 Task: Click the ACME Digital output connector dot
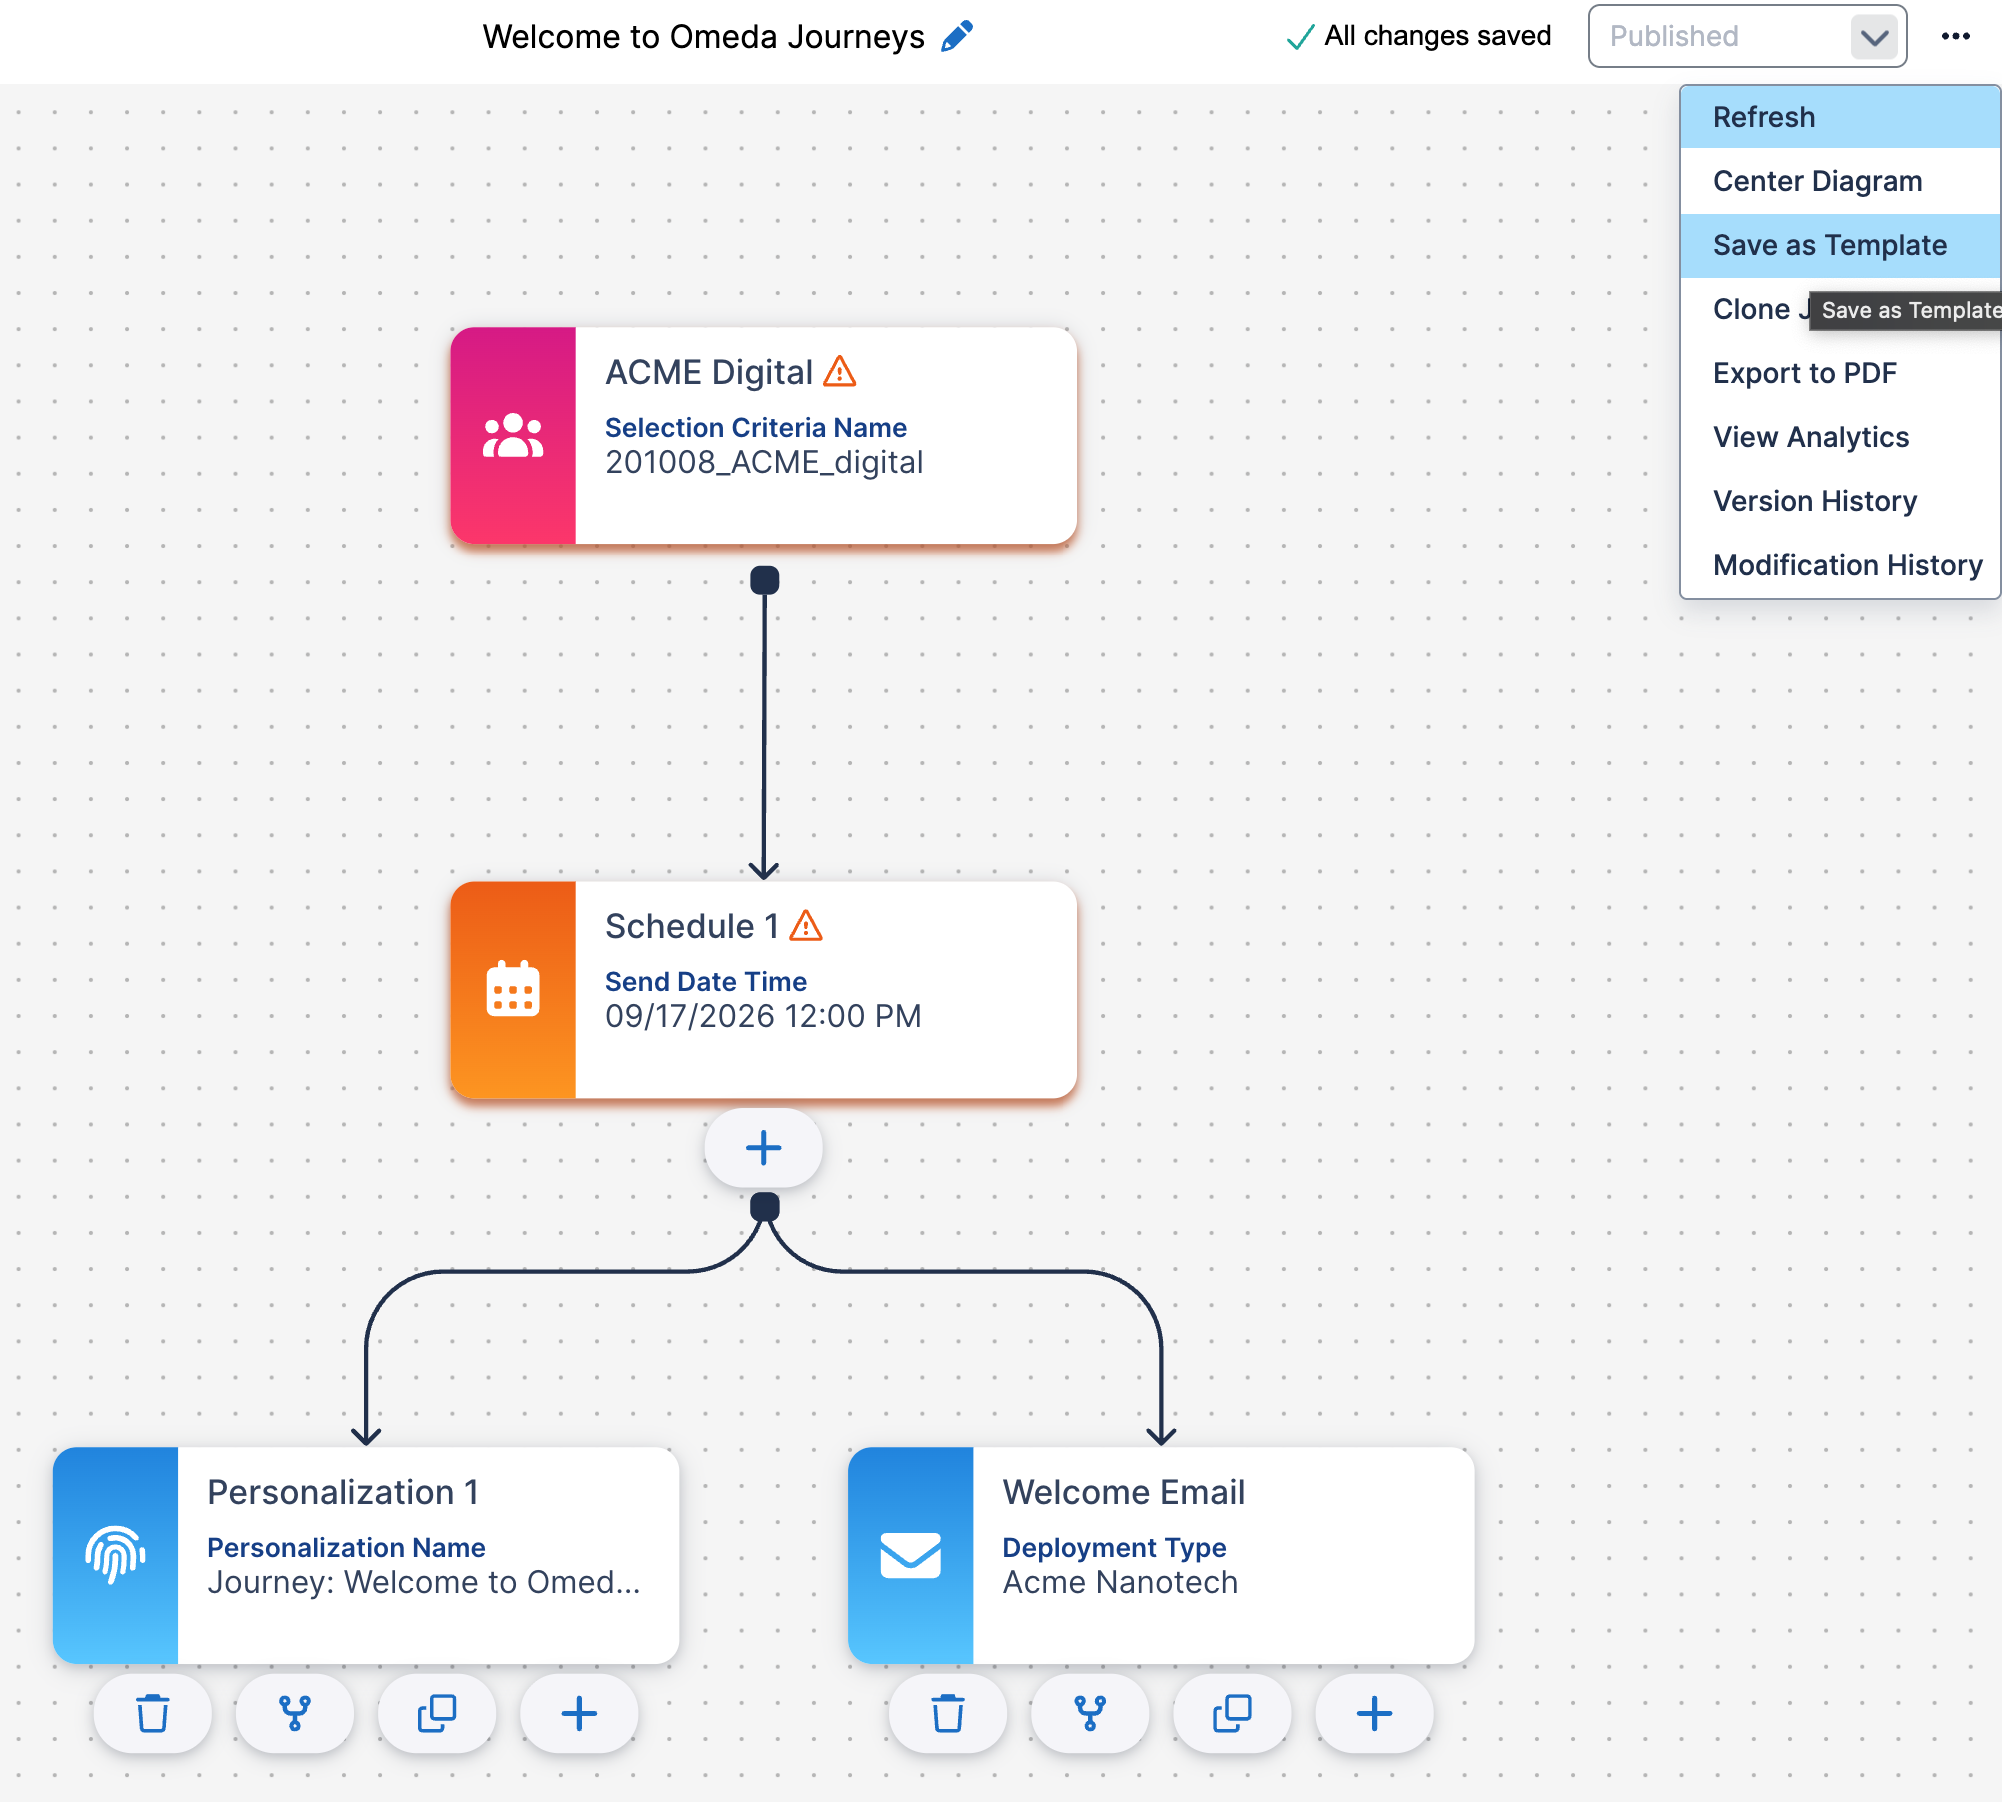coord(765,580)
